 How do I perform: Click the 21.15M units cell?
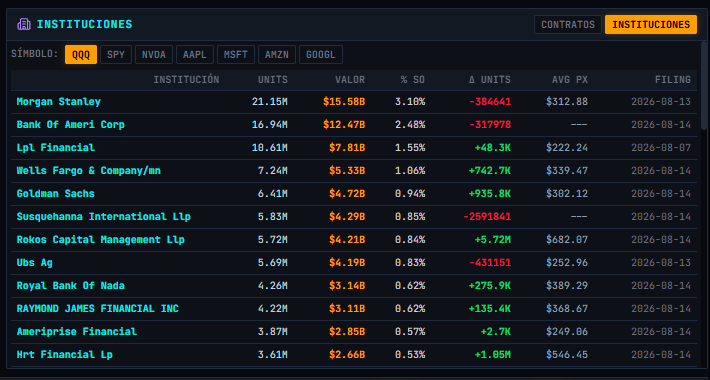click(x=270, y=102)
